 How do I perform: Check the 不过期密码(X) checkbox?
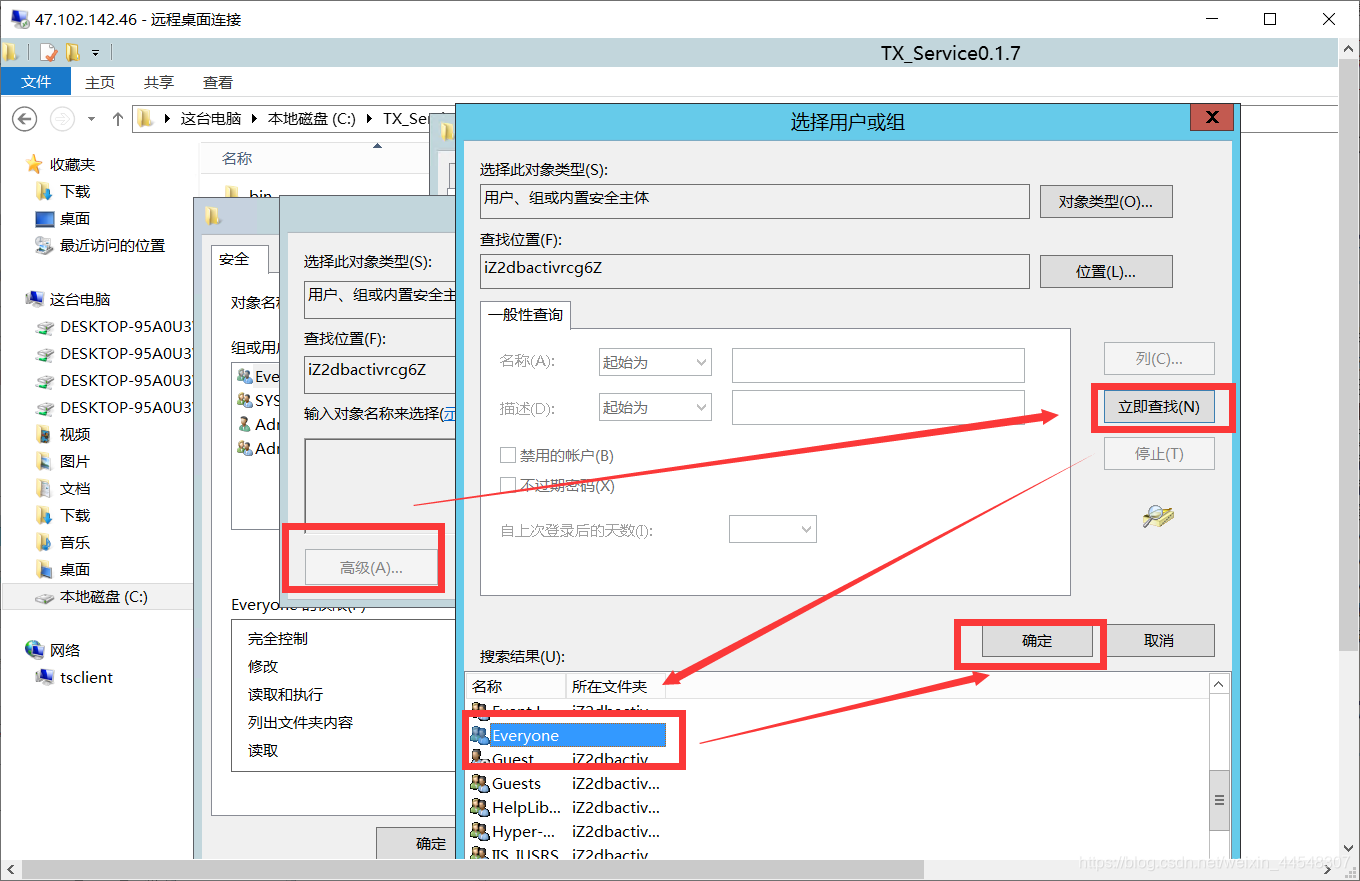507,485
